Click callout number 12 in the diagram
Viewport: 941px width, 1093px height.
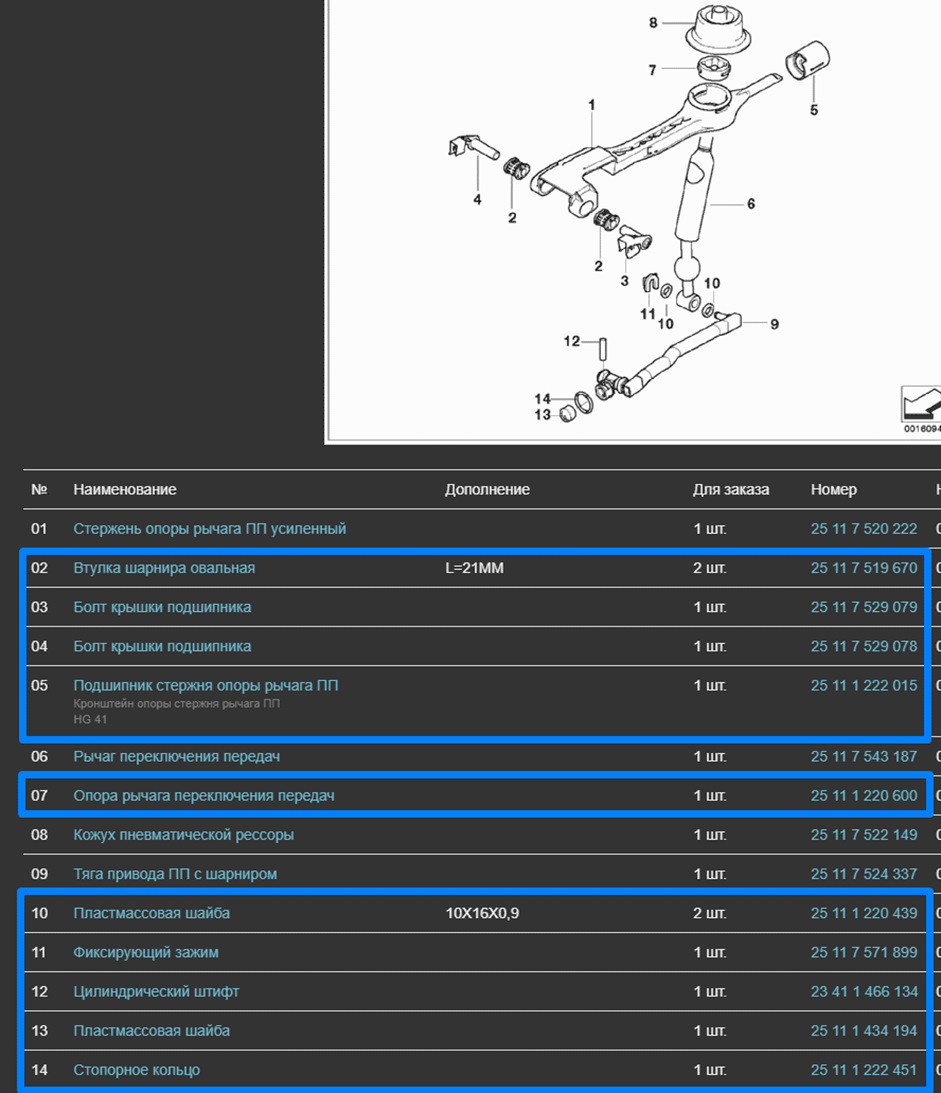[x=572, y=341]
